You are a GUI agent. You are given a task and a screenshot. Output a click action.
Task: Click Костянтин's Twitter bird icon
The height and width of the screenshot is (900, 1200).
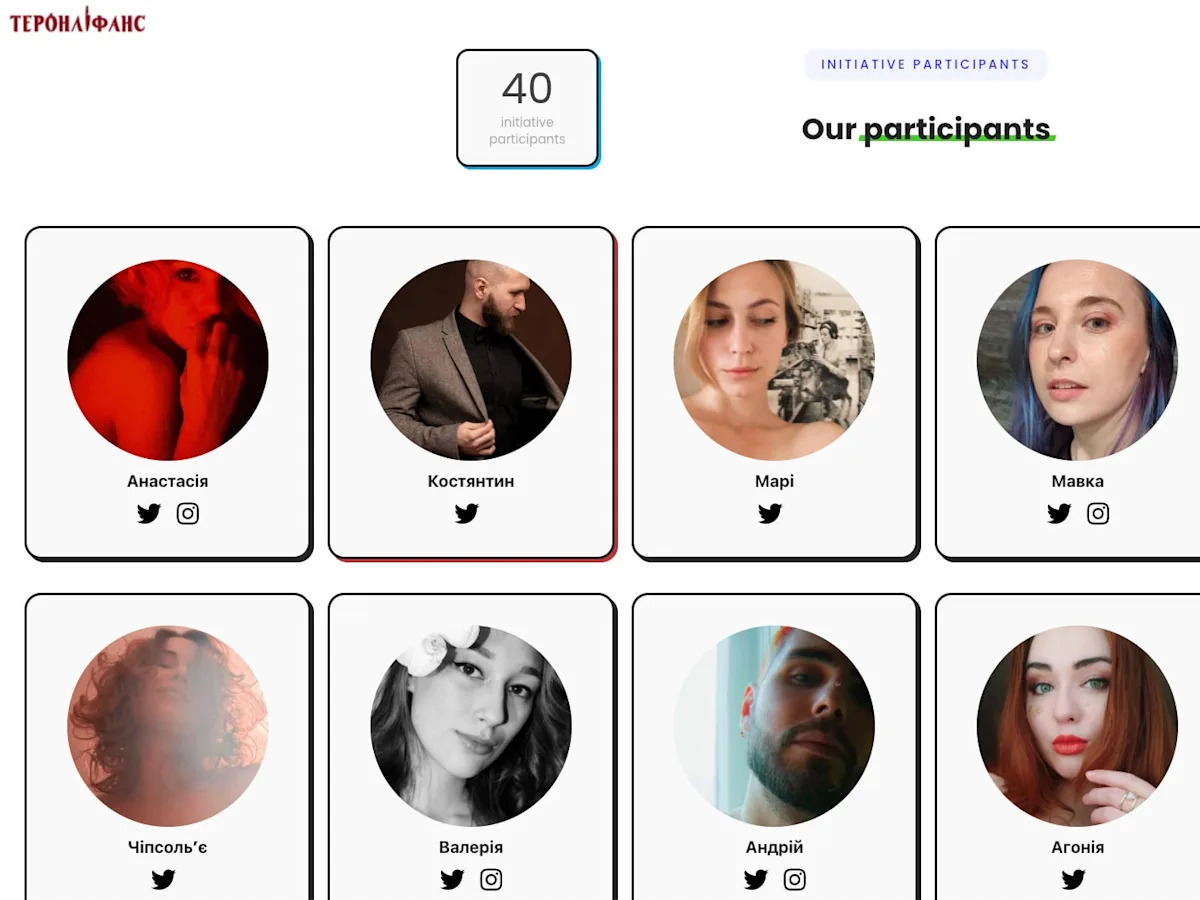467,514
